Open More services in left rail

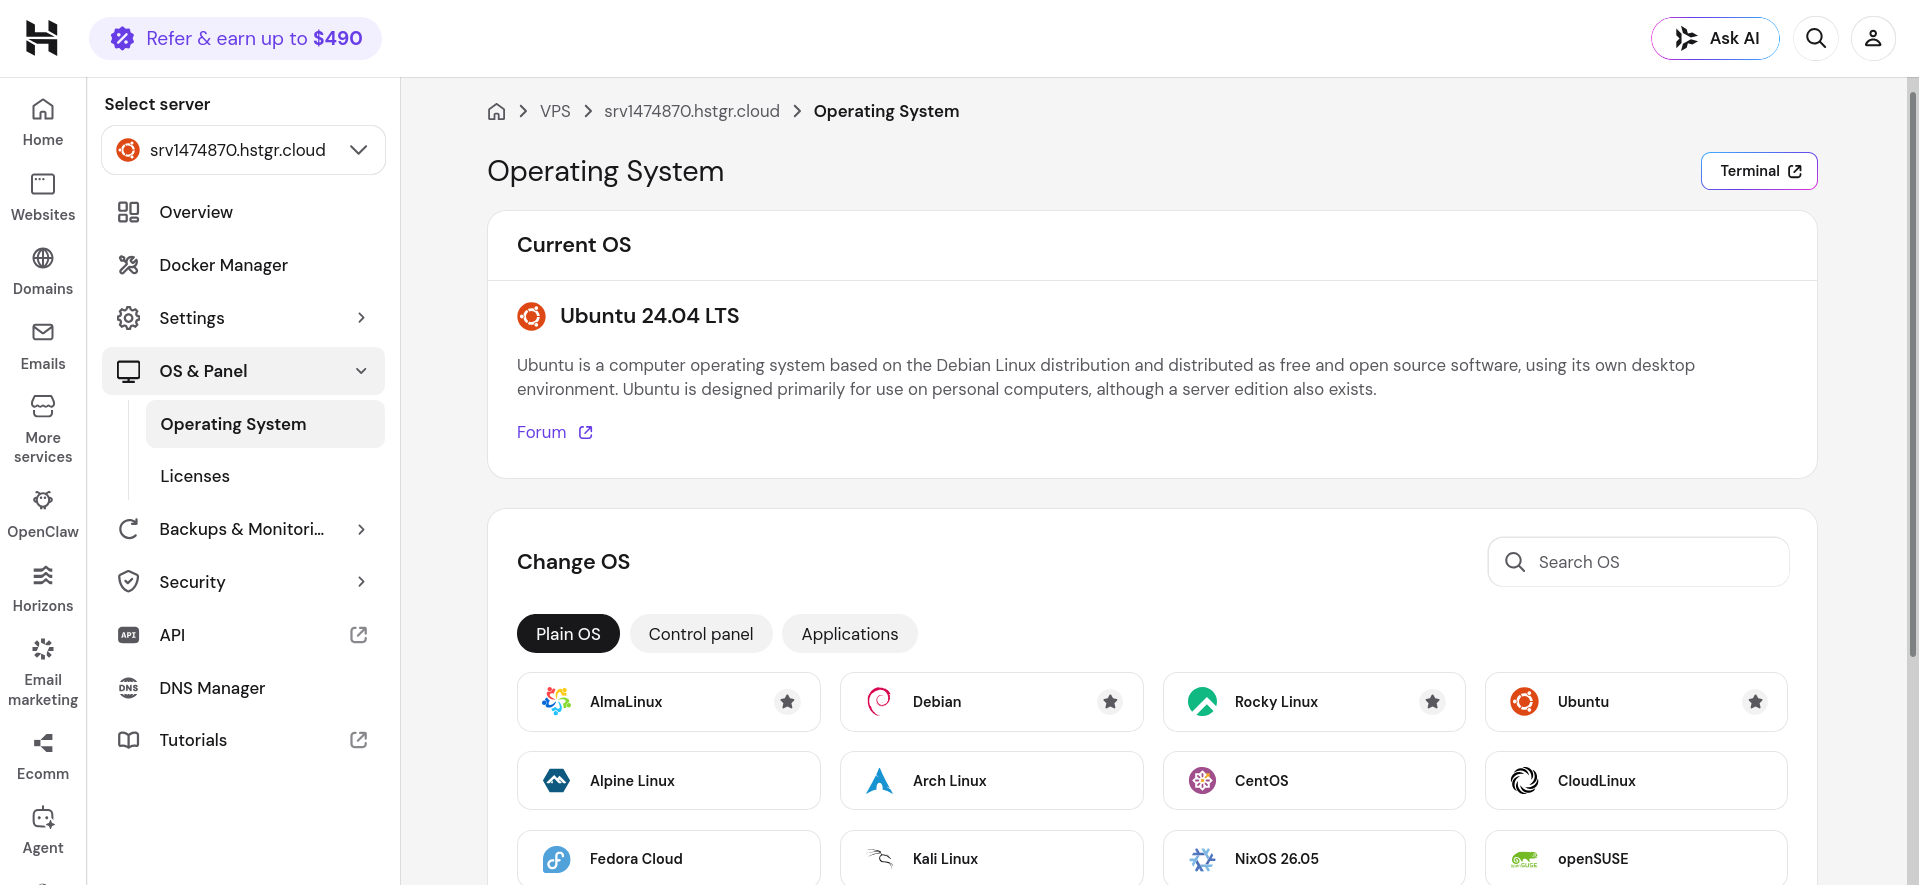43,430
